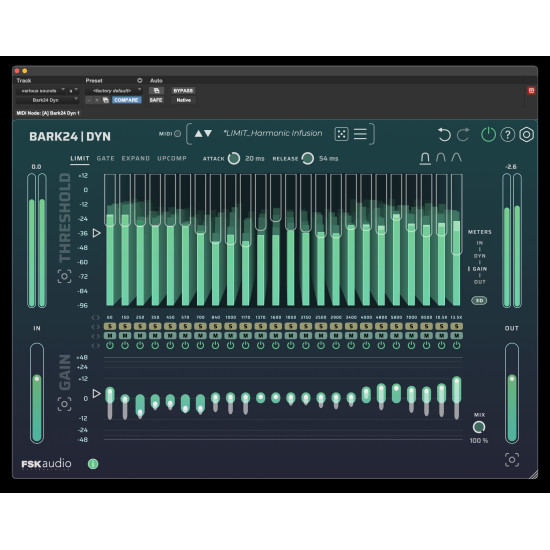
Task: Select the narrow flat-top band shape icon
Action: (x=425, y=158)
